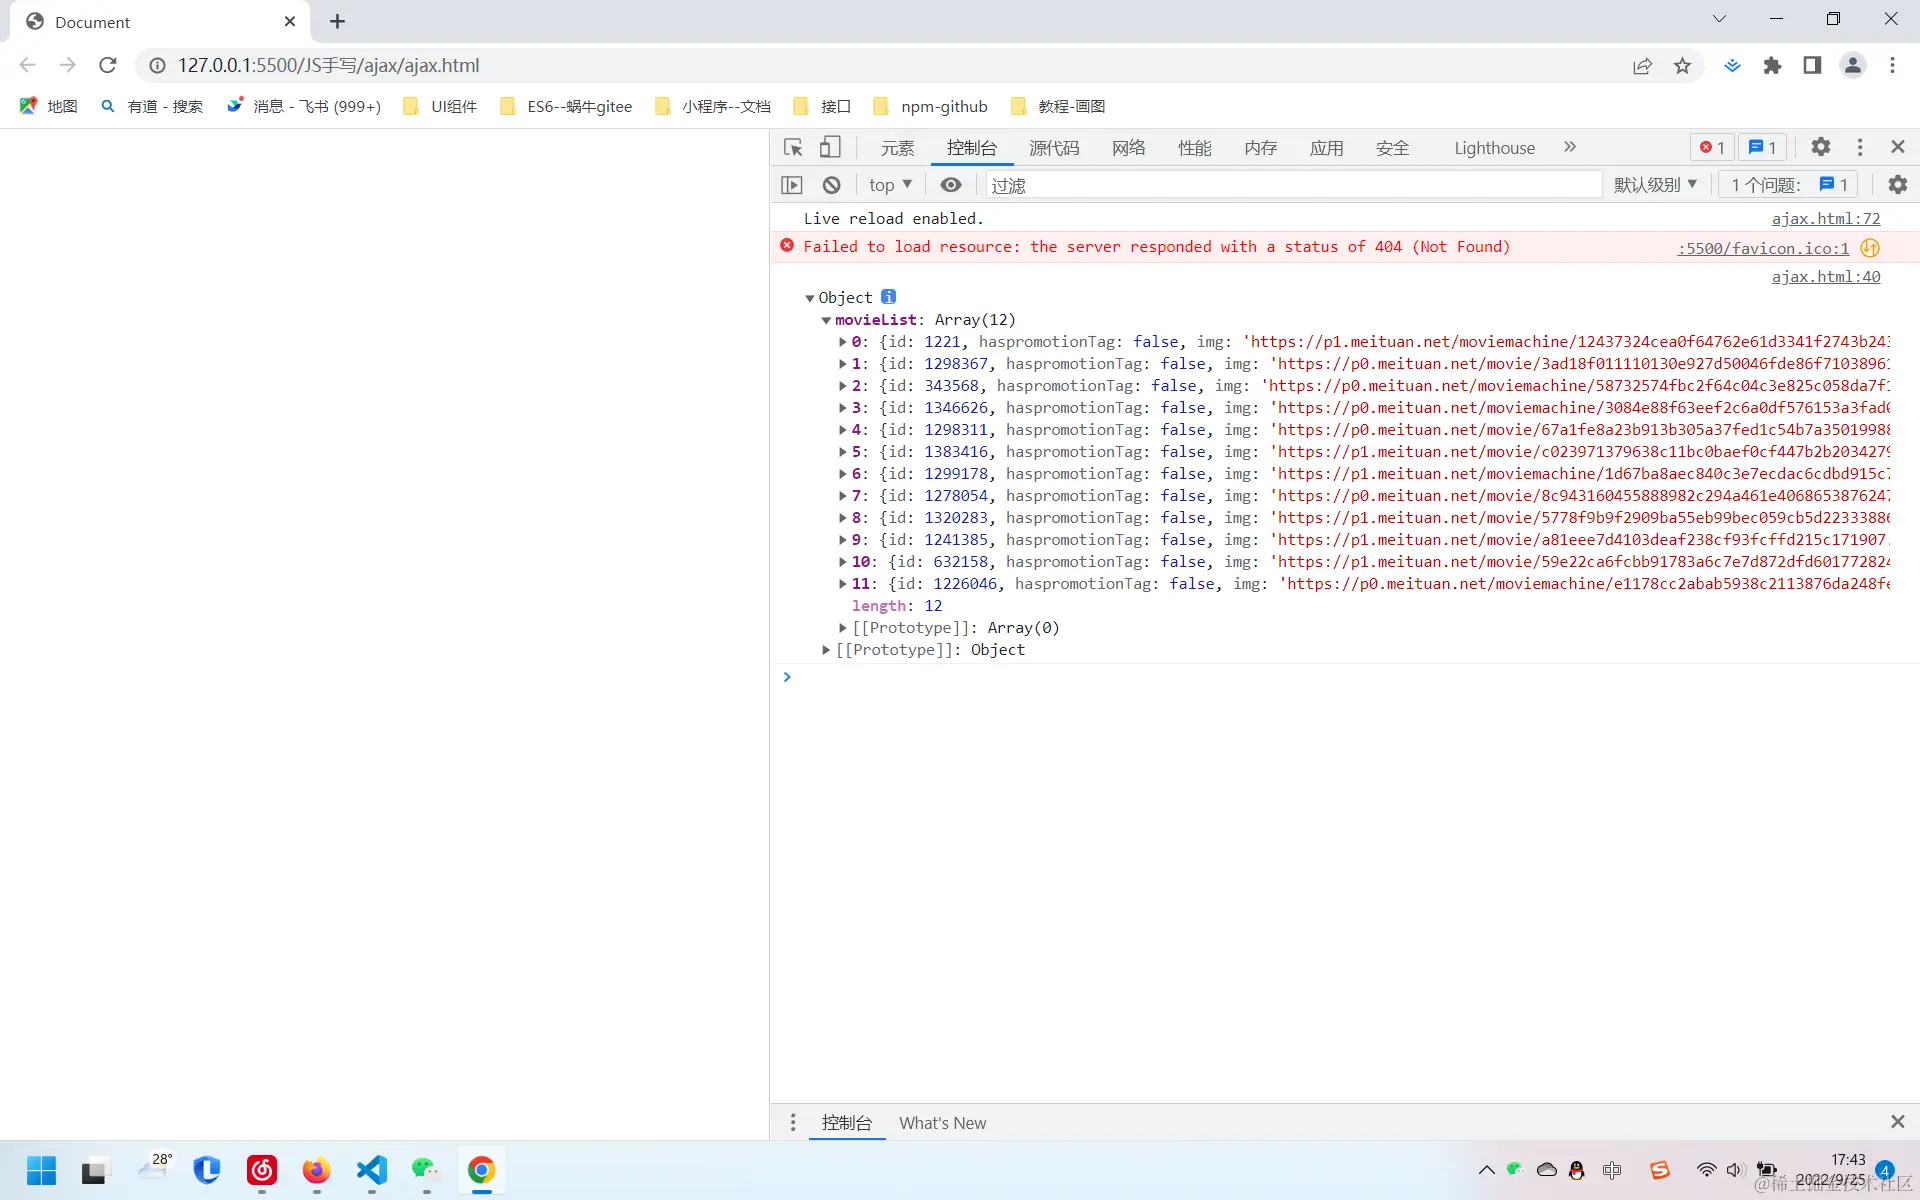The image size is (1920, 1200).
Task: Expand array item 1 with id 1298367
Action: click(x=843, y=364)
